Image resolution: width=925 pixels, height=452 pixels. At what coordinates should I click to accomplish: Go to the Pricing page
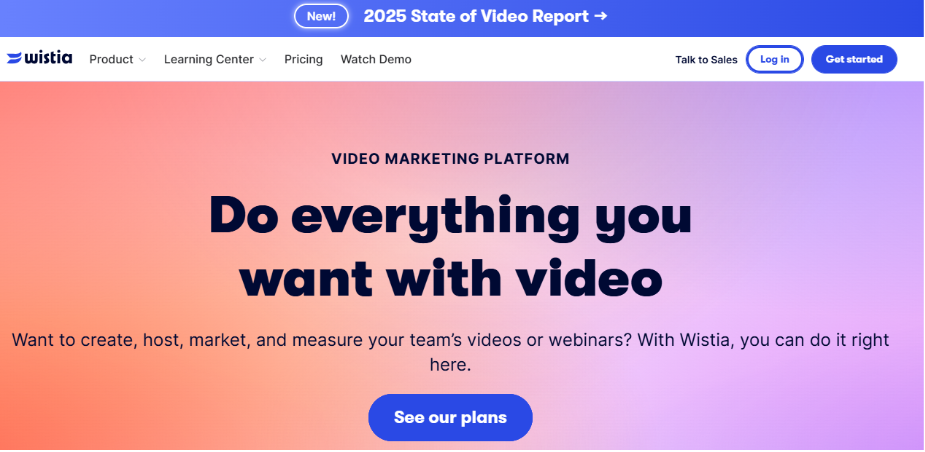tap(303, 60)
